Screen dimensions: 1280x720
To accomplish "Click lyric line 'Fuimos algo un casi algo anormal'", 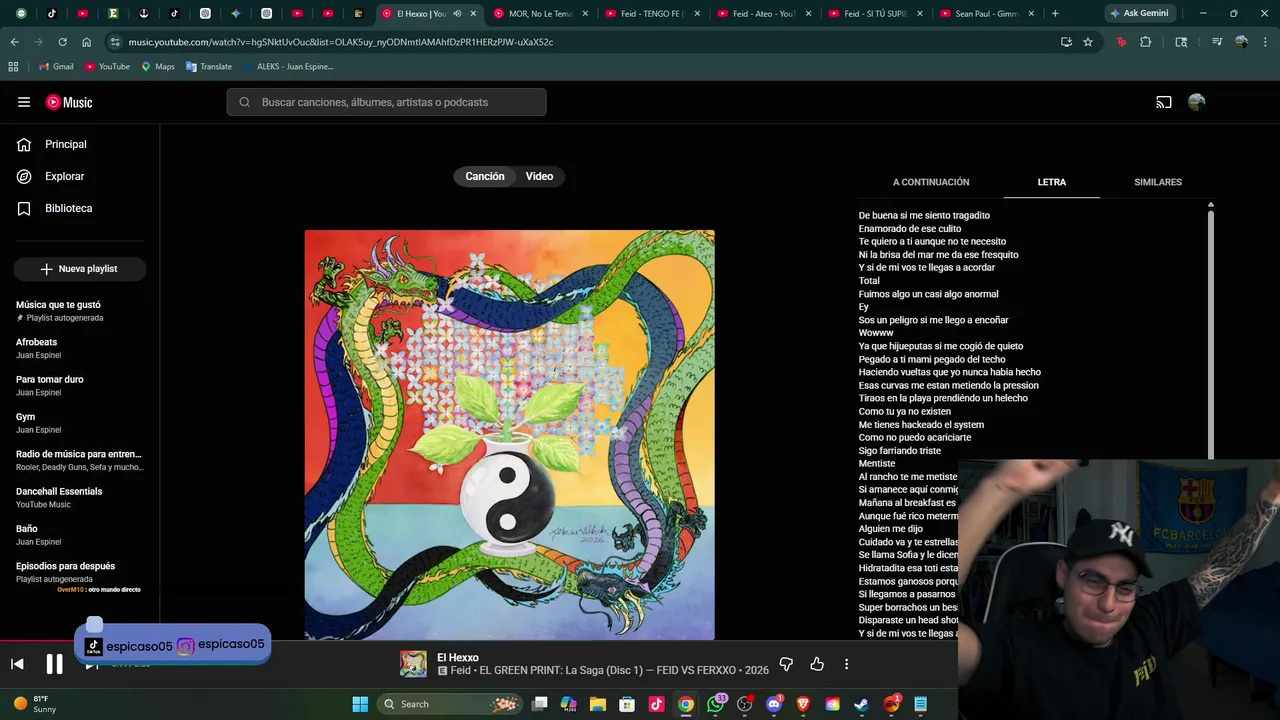I will coord(928,294).
